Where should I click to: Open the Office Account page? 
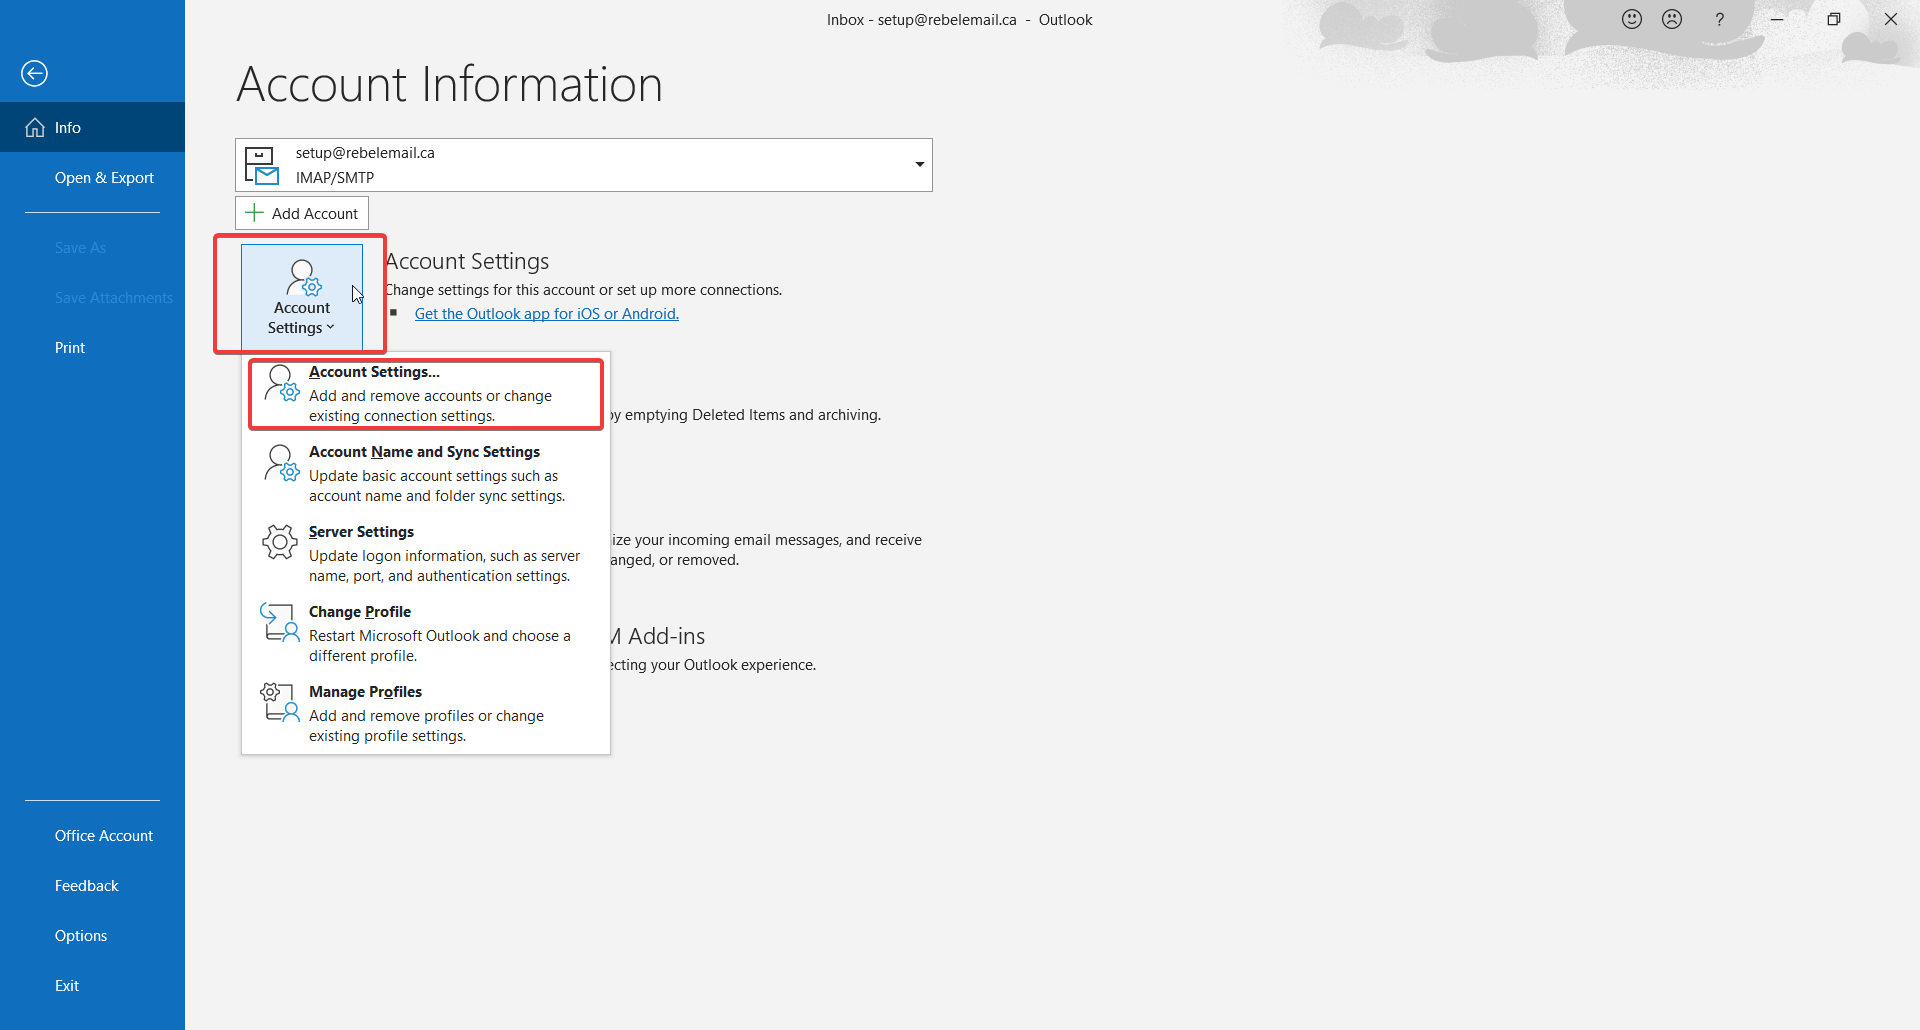tap(92, 835)
